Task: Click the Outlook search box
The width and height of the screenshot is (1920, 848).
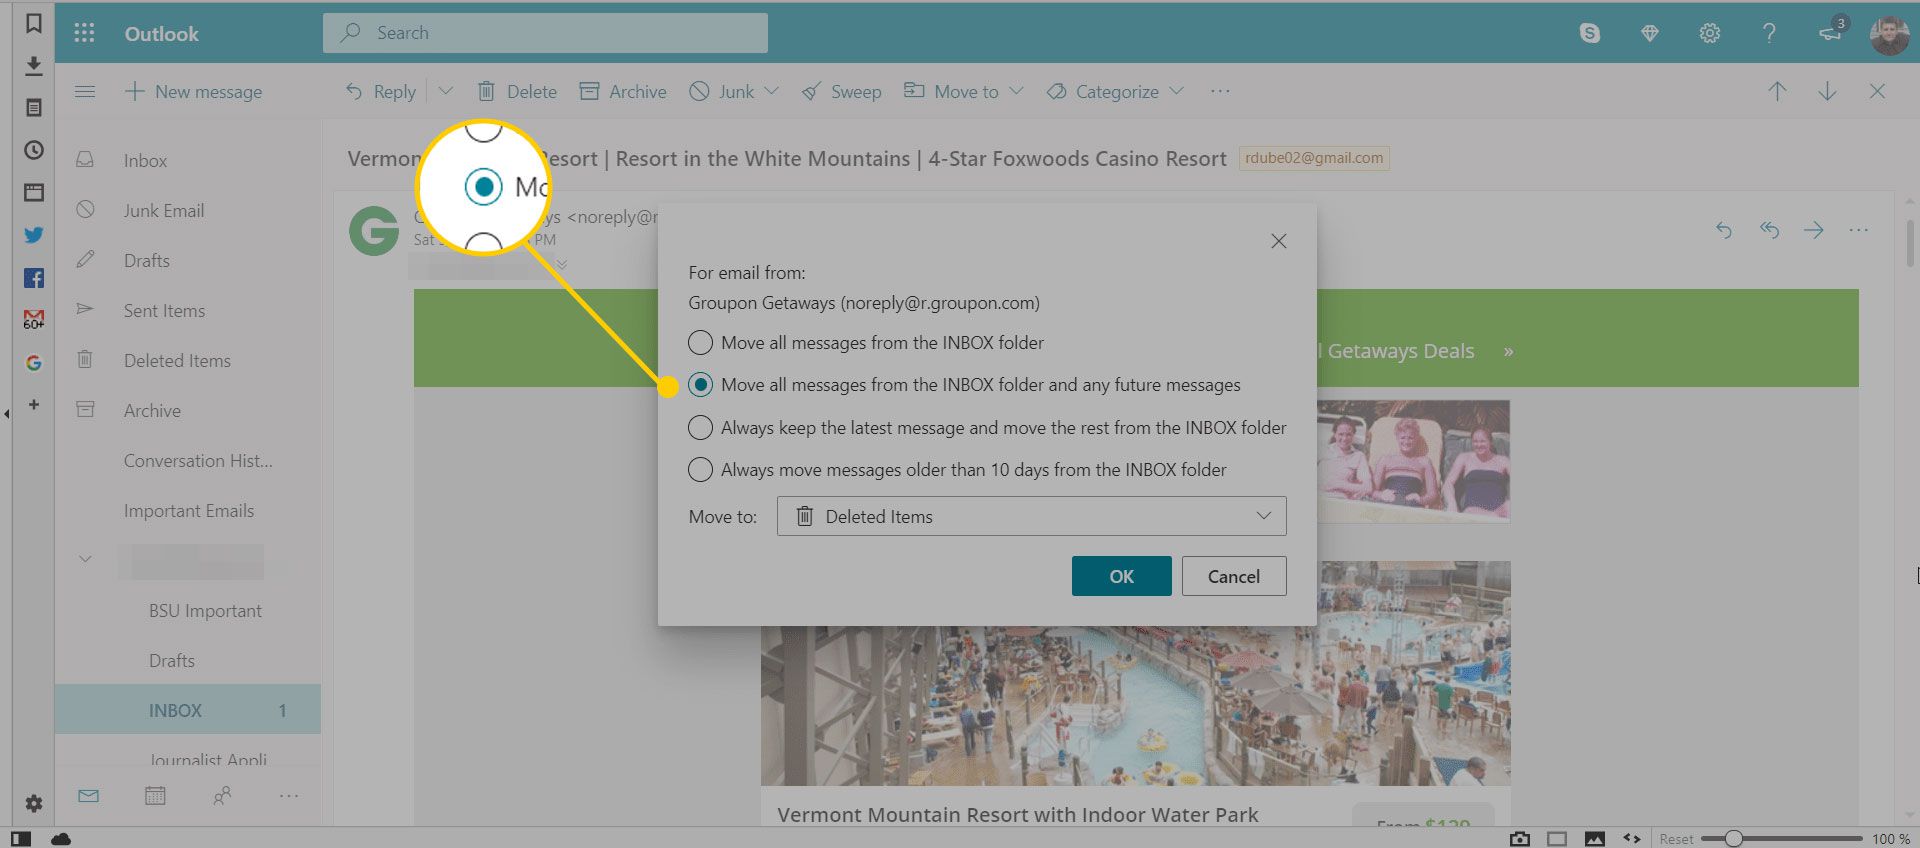Action: click(545, 33)
